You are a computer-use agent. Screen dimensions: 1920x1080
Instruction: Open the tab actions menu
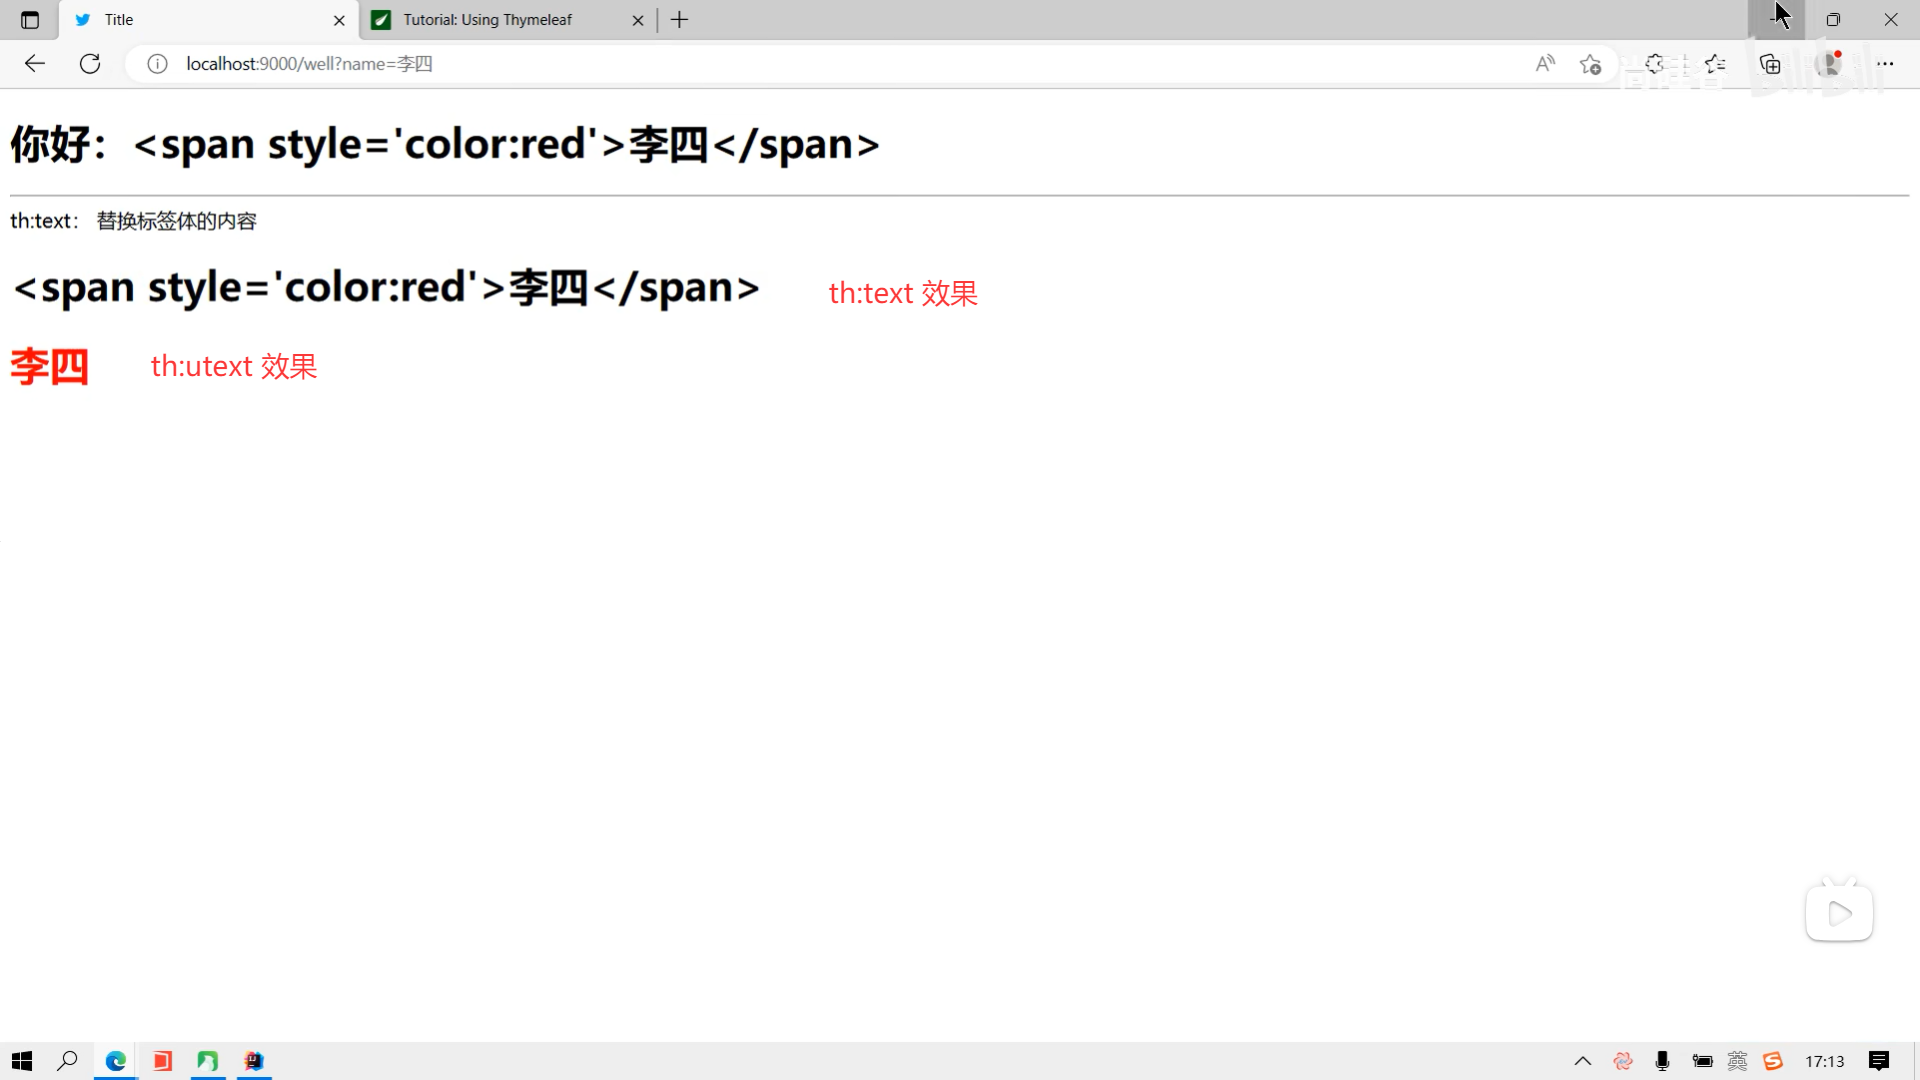(30, 20)
